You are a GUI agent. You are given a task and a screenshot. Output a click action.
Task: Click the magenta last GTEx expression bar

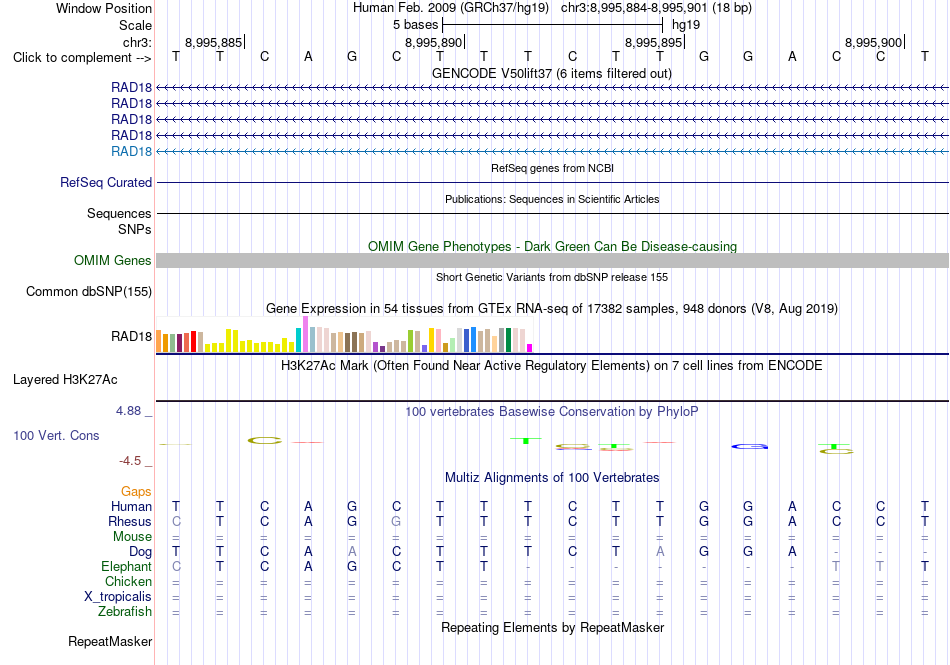[x=530, y=348]
